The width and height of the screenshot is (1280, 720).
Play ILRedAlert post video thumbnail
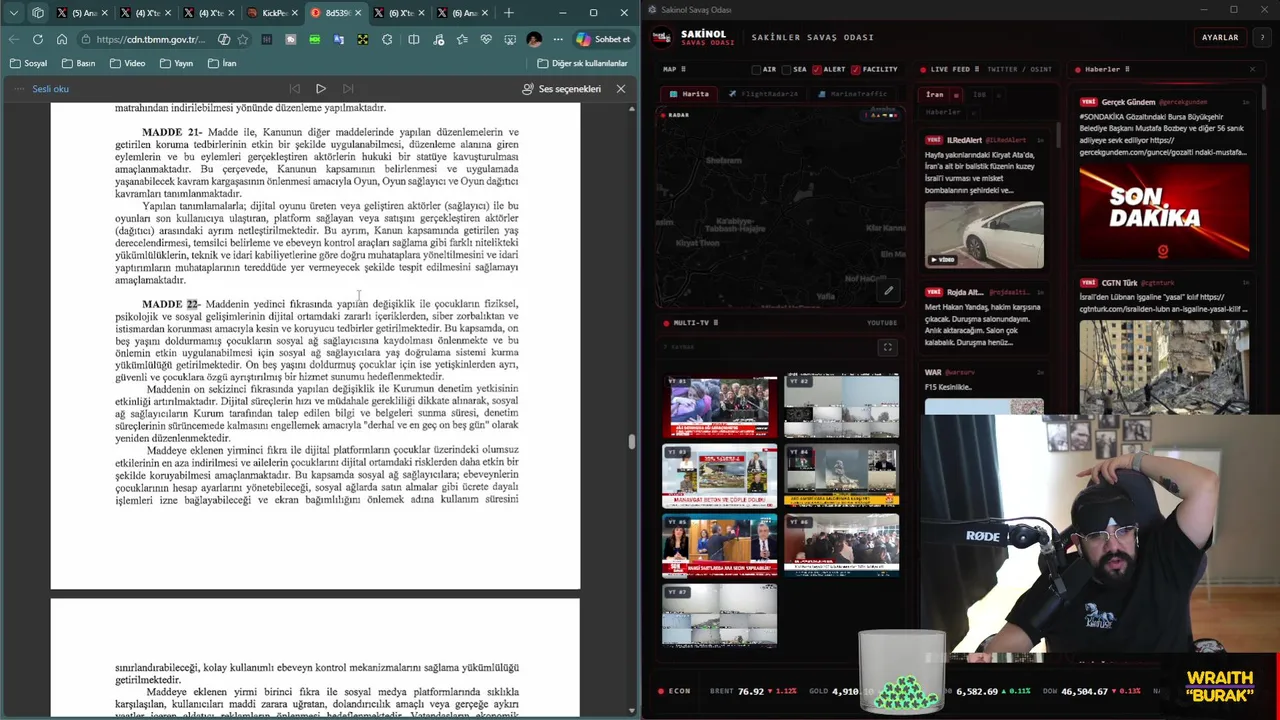(984, 235)
